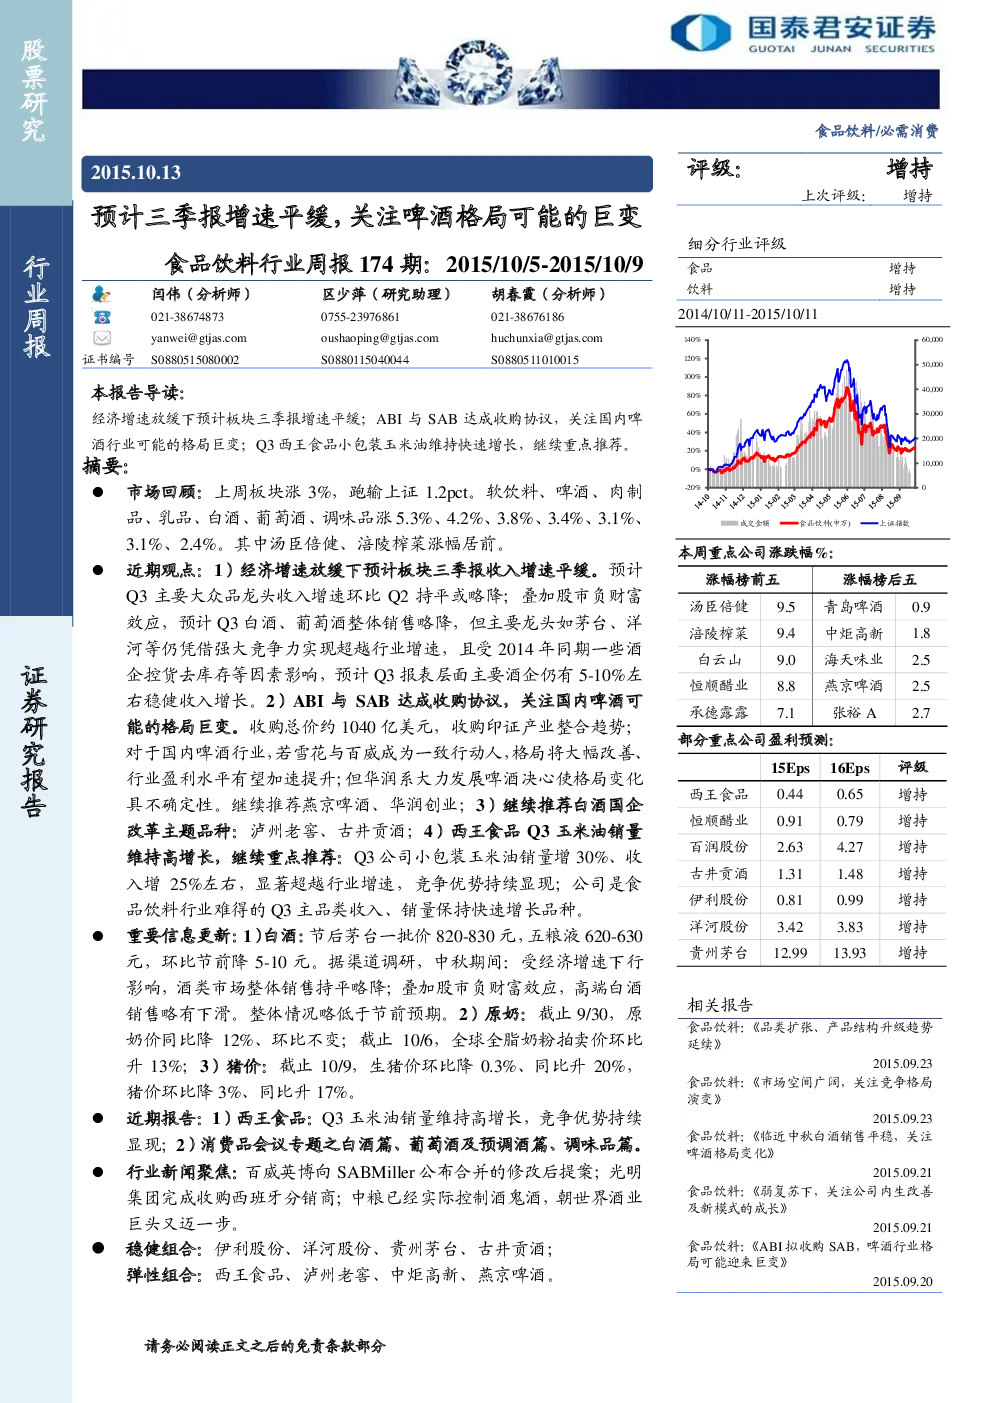
Task: Click the first bullet before 市场回顾
Action: pyautogui.click(x=98, y=492)
